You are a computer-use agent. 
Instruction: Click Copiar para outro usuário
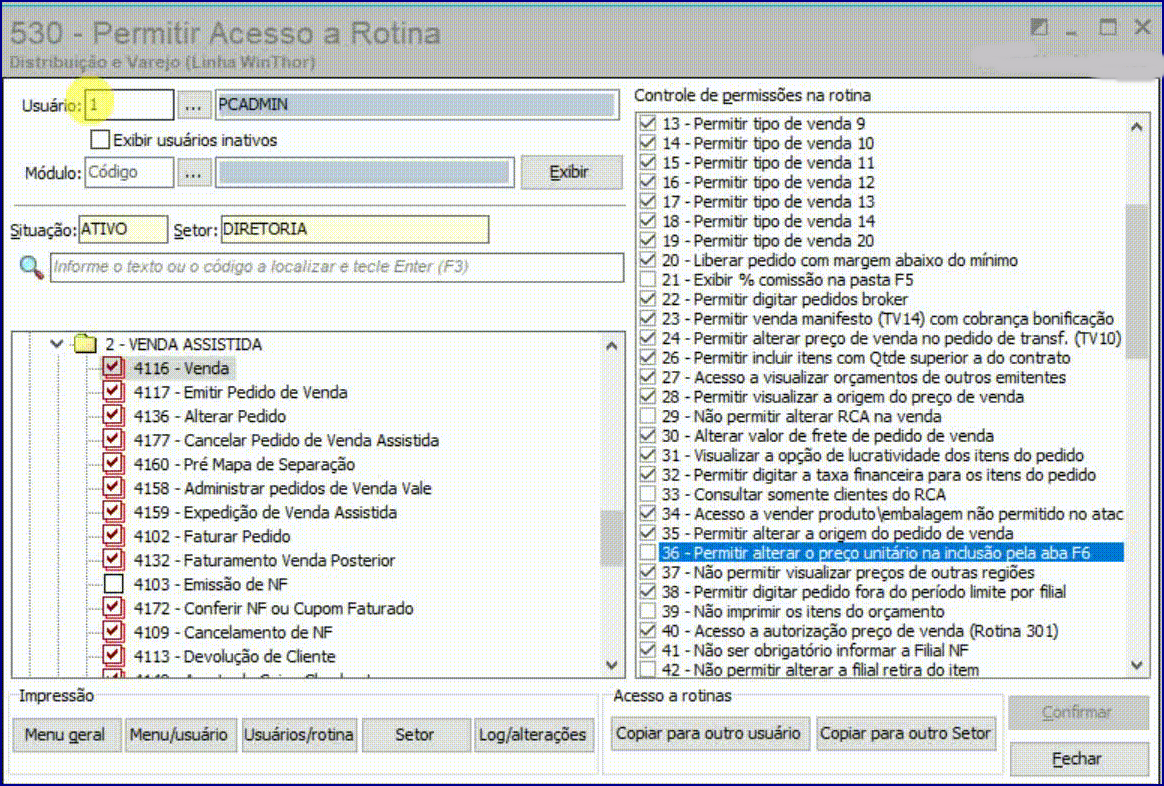[x=708, y=733]
